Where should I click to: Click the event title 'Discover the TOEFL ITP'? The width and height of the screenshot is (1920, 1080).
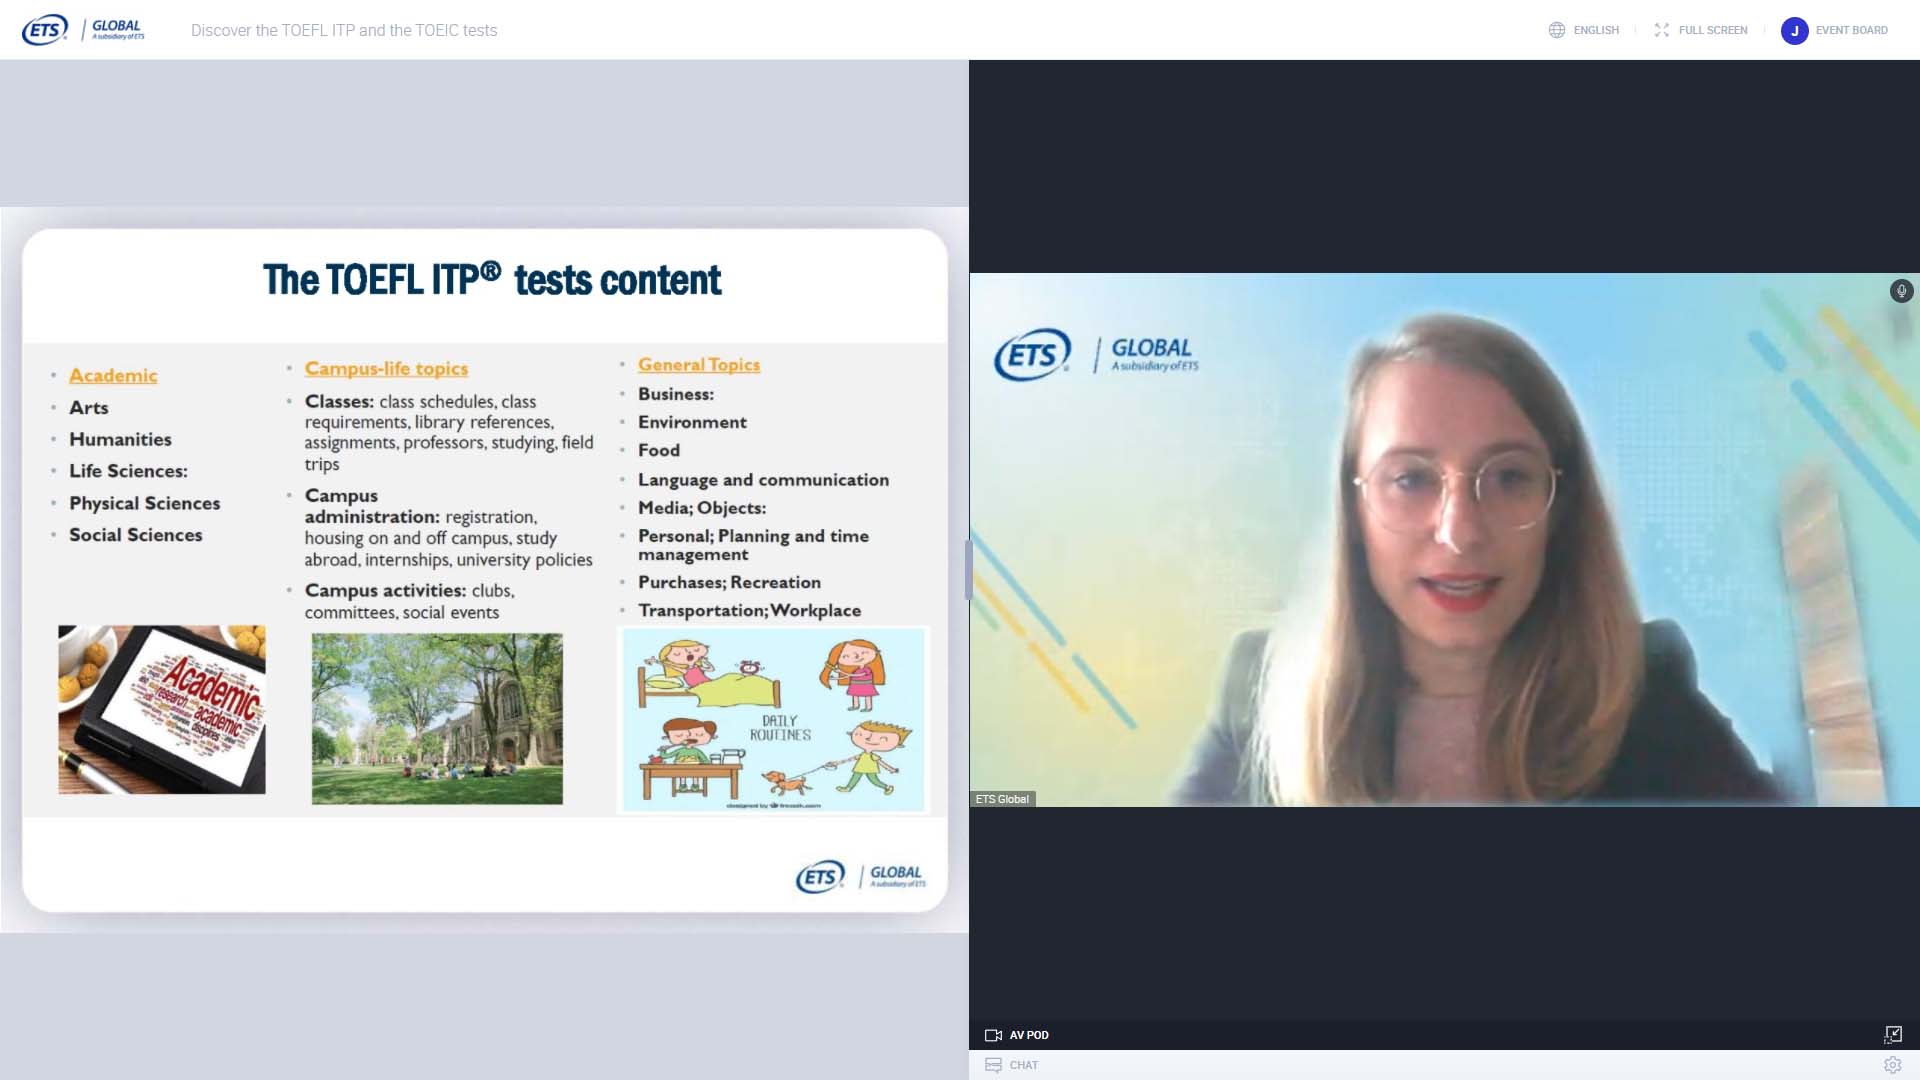tap(344, 30)
